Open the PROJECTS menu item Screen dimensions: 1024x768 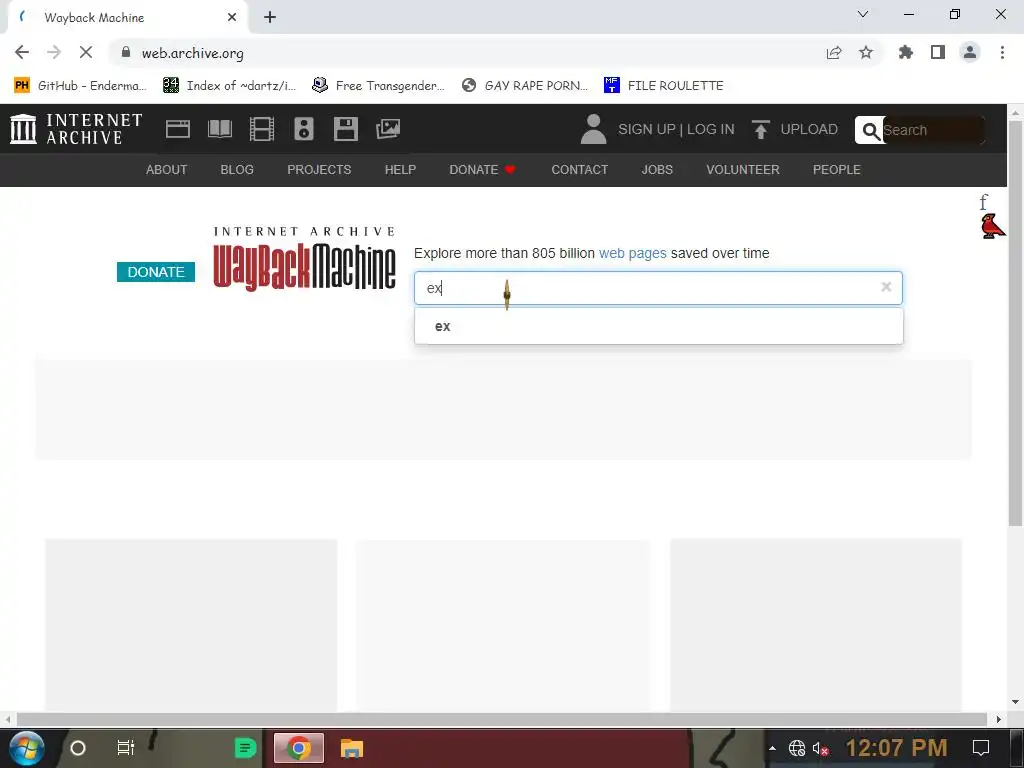pyautogui.click(x=319, y=170)
